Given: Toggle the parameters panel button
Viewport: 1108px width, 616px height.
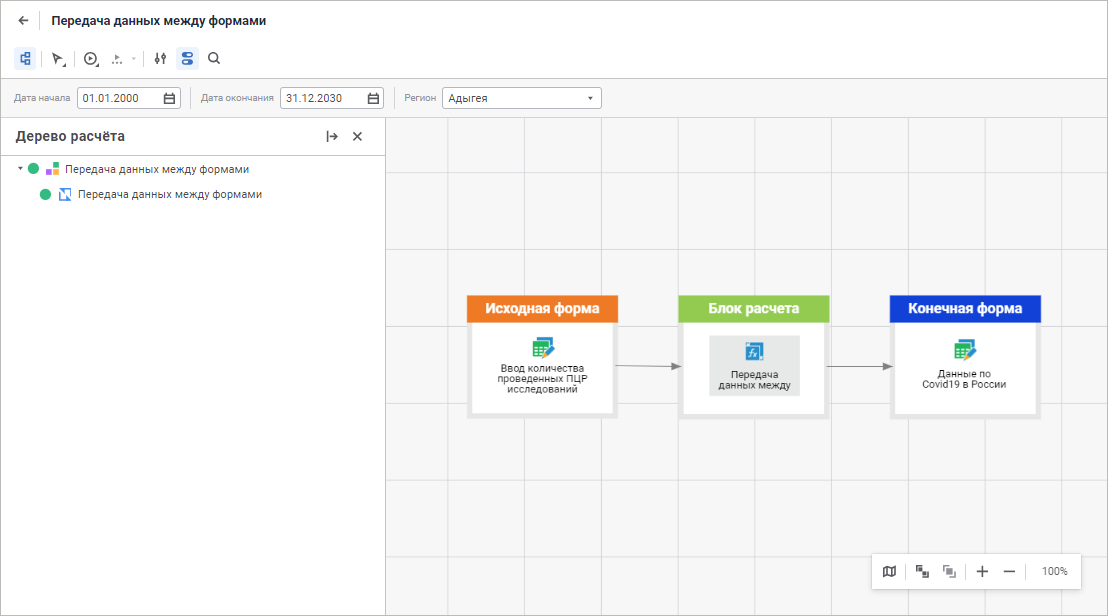Looking at the screenshot, I should pyautogui.click(x=187, y=59).
